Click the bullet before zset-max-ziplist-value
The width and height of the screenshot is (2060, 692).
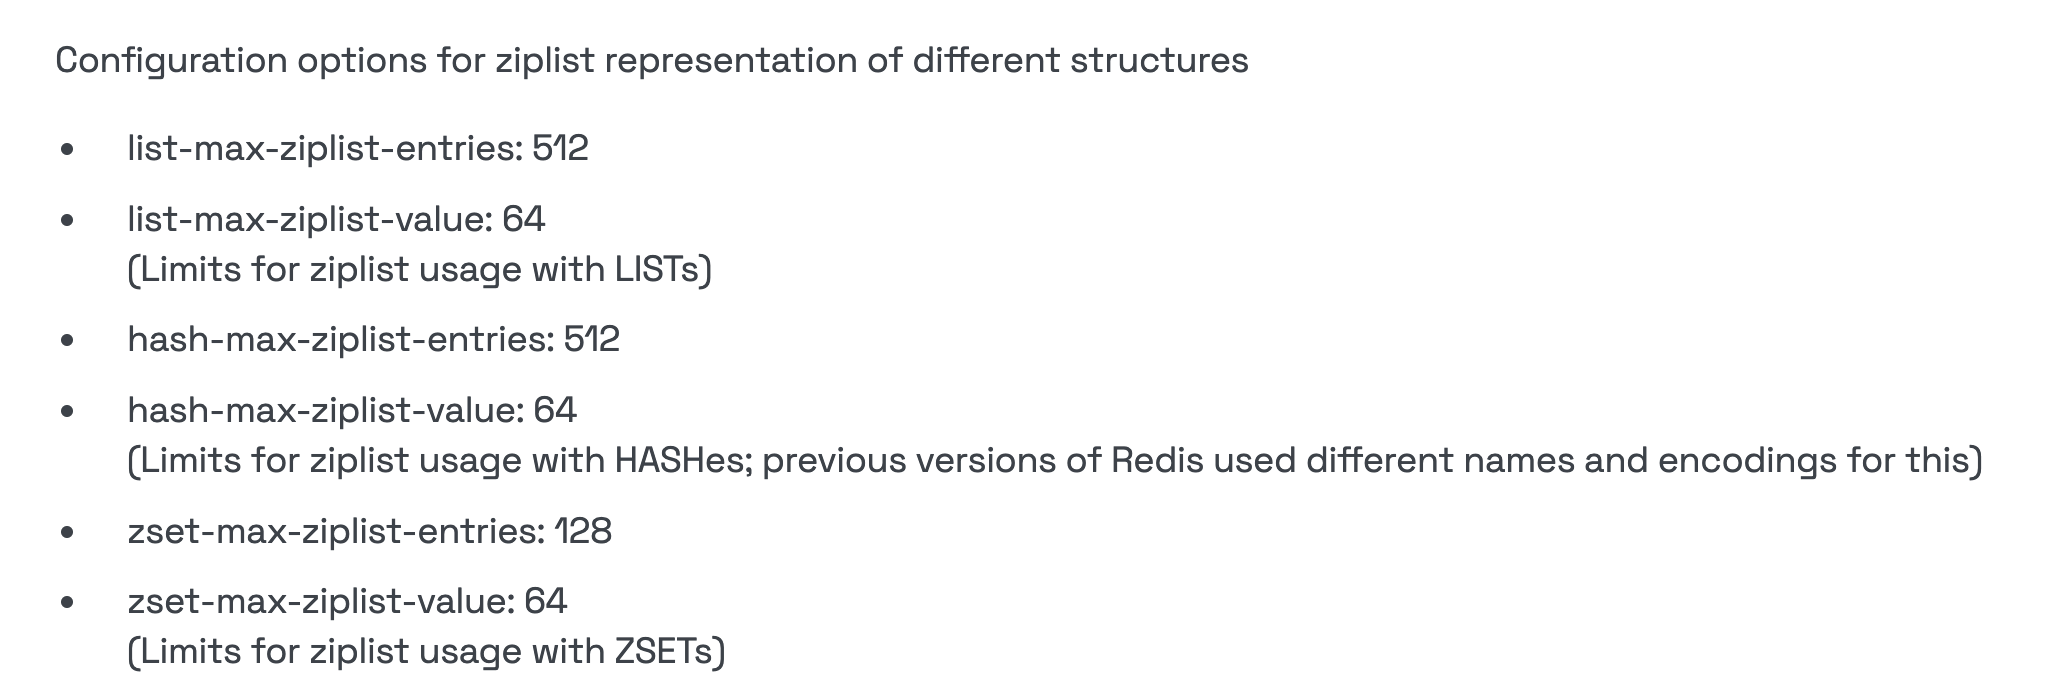click(67, 602)
